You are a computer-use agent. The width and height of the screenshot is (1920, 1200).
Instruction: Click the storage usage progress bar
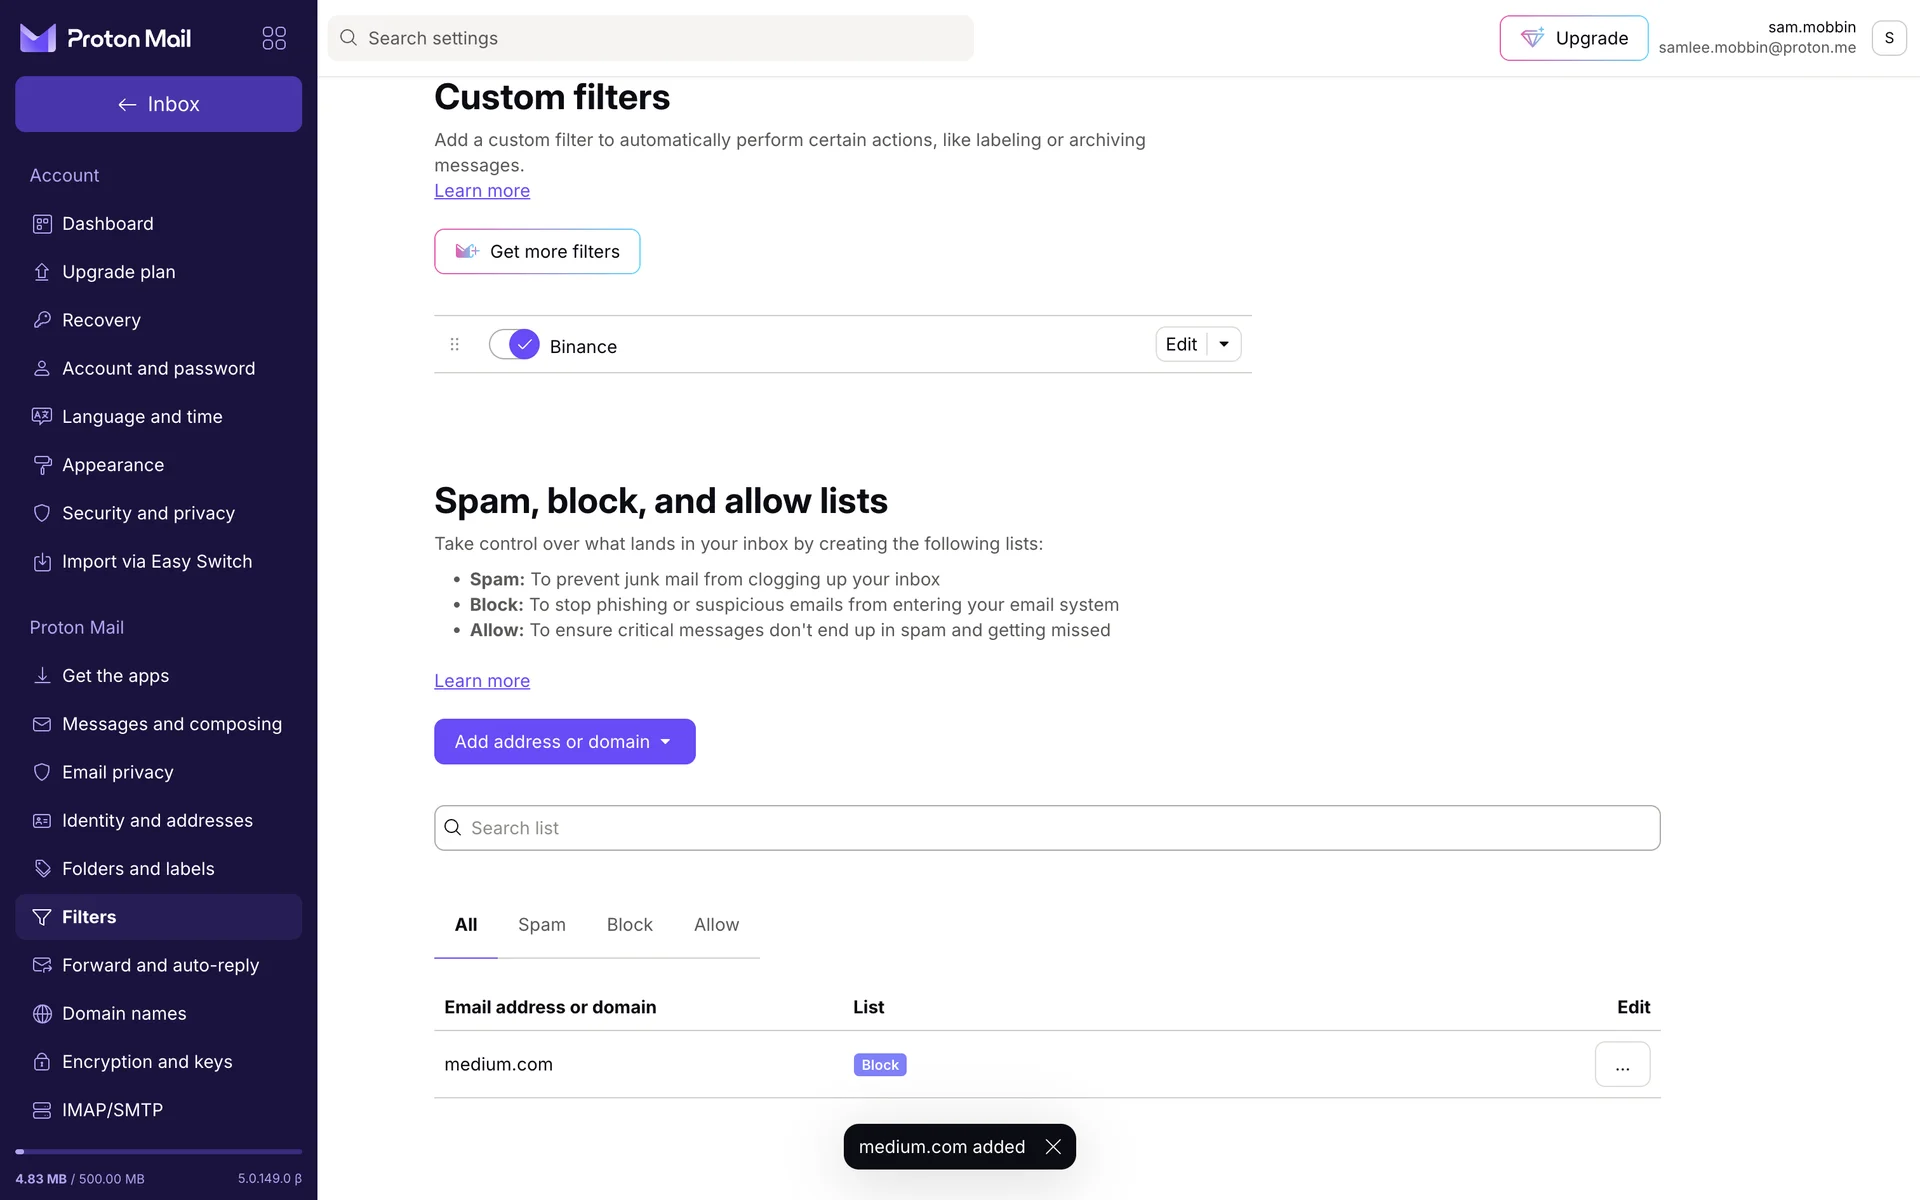[158, 1152]
